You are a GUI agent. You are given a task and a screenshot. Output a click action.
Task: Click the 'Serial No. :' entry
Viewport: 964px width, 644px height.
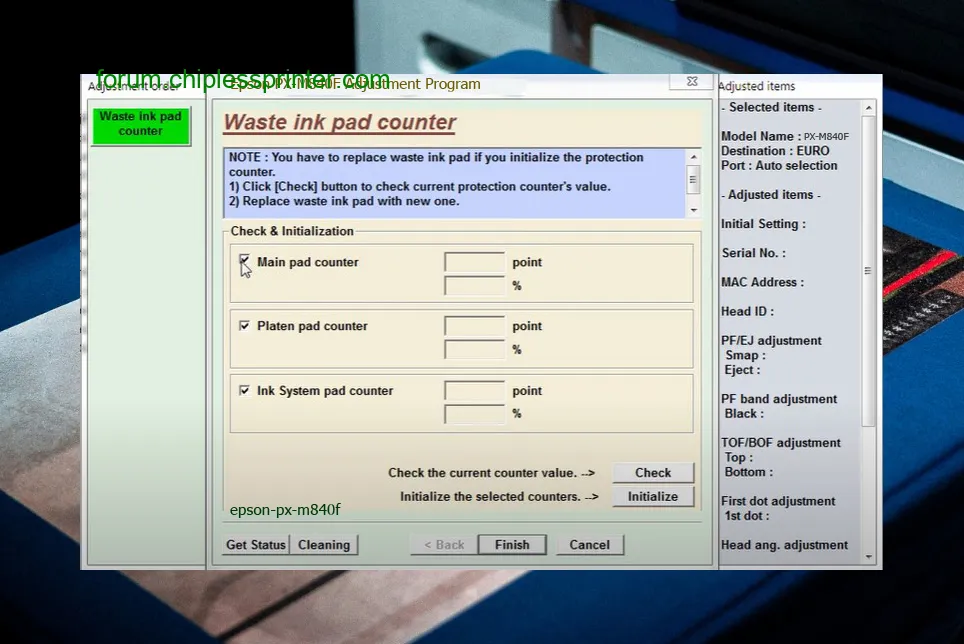tap(753, 253)
